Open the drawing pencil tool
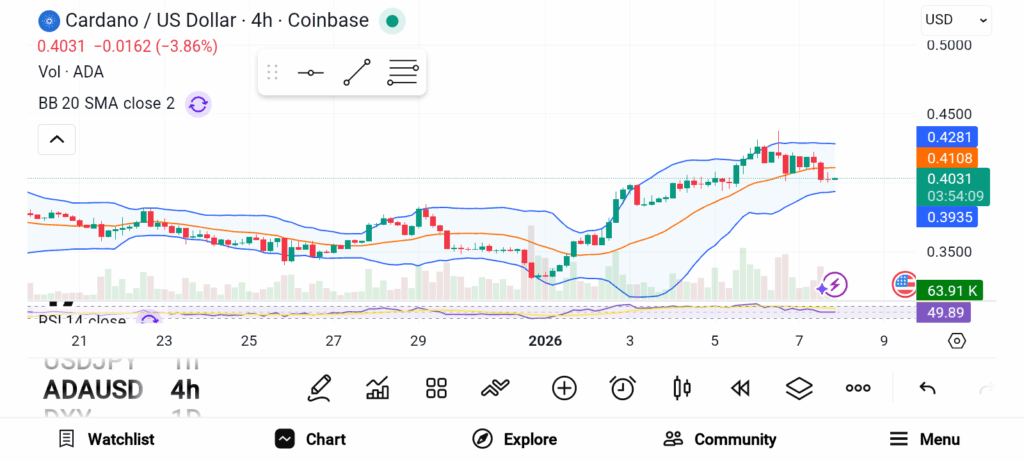Screen dimensions: 1024x461 319,388
